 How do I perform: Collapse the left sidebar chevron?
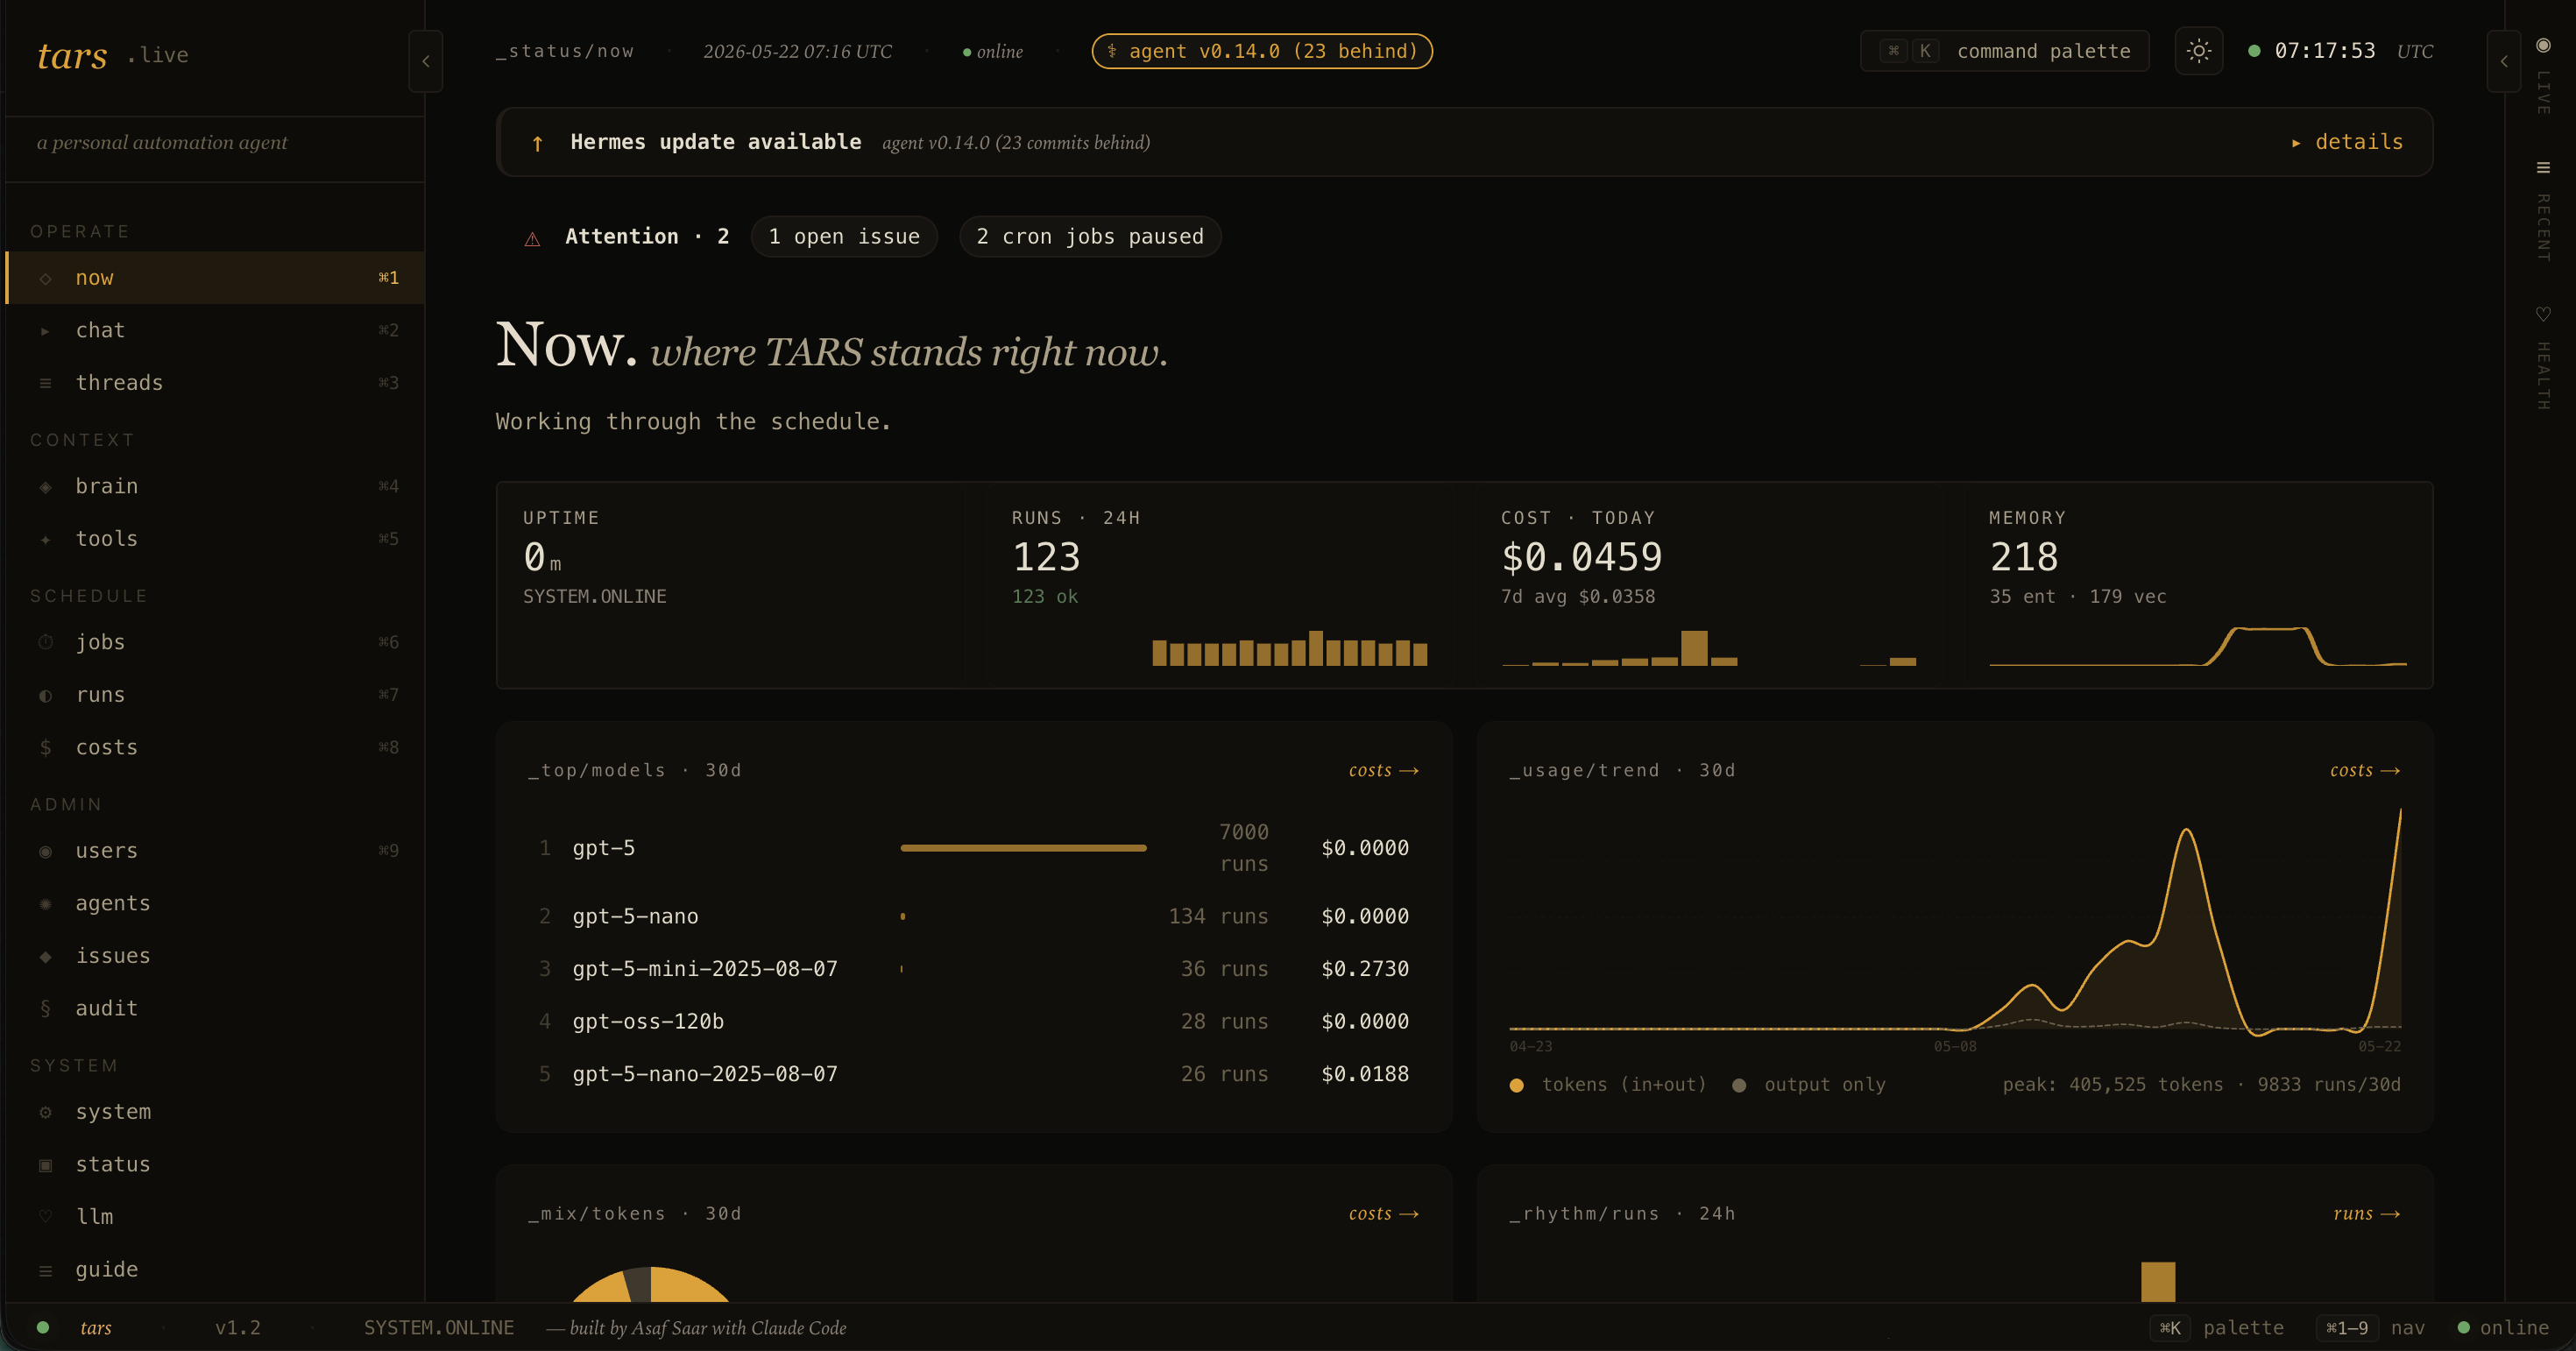[426, 61]
